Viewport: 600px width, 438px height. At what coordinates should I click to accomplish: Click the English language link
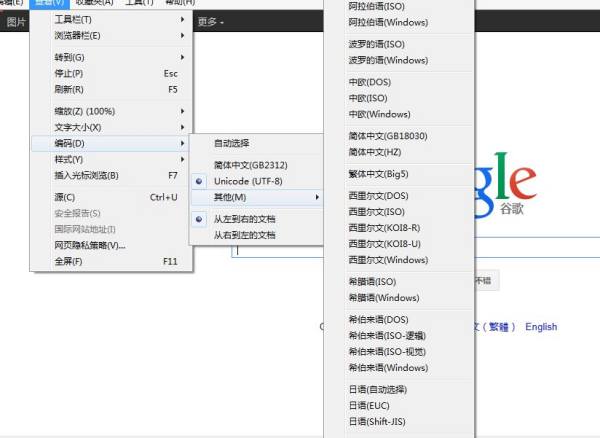(x=541, y=327)
